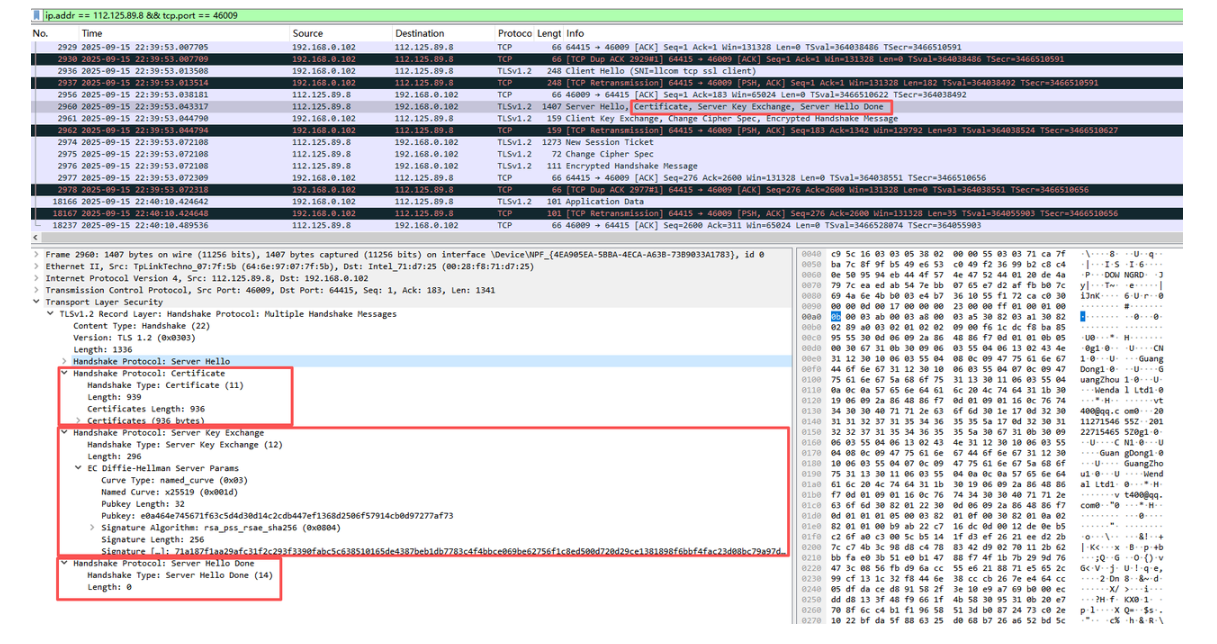This screenshot has height=644, width=1217.
Task: Collapse the Transport Layer Security node
Action: click(37, 302)
